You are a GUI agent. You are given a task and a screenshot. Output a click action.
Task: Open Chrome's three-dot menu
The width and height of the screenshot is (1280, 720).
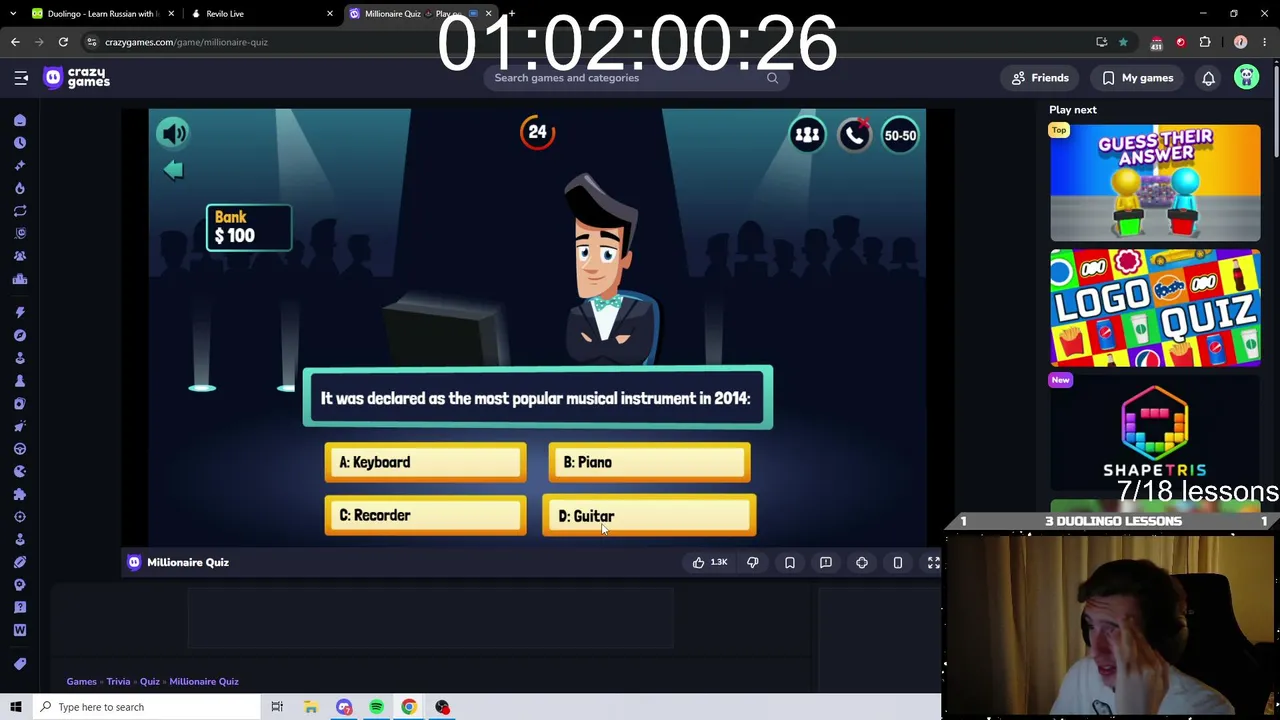(1265, 42)
